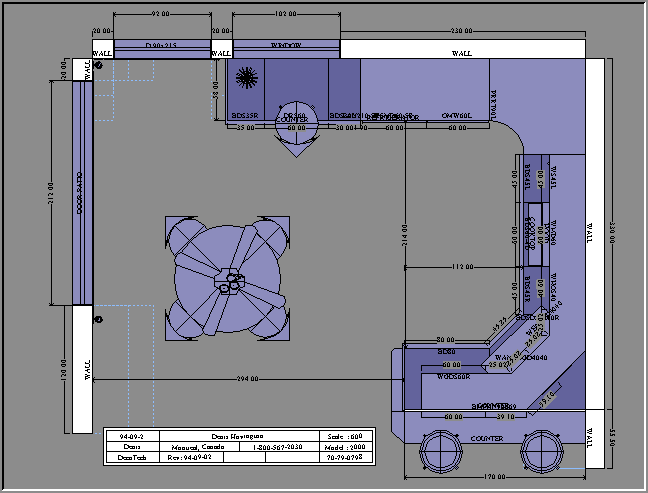648x493 pixels.
Task: Click the 1-800-567-2030 phone number cell
Action: (277, 447)
